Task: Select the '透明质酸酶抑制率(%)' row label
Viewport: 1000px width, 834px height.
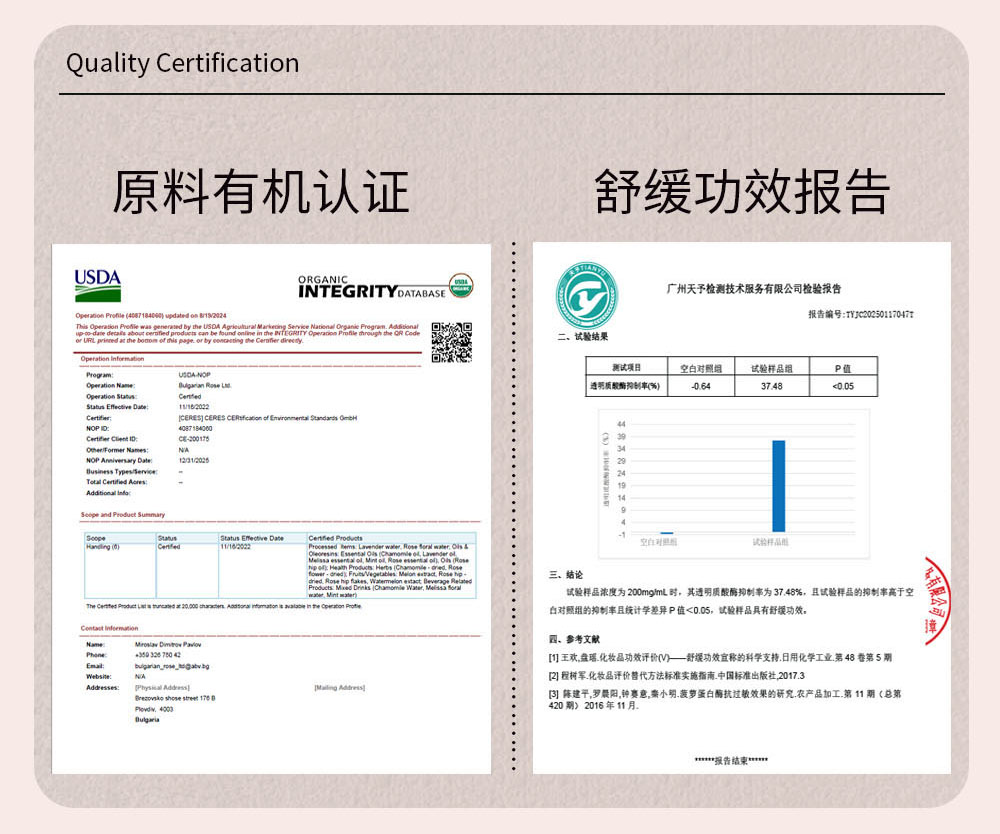Action: (x=626, y=386)
